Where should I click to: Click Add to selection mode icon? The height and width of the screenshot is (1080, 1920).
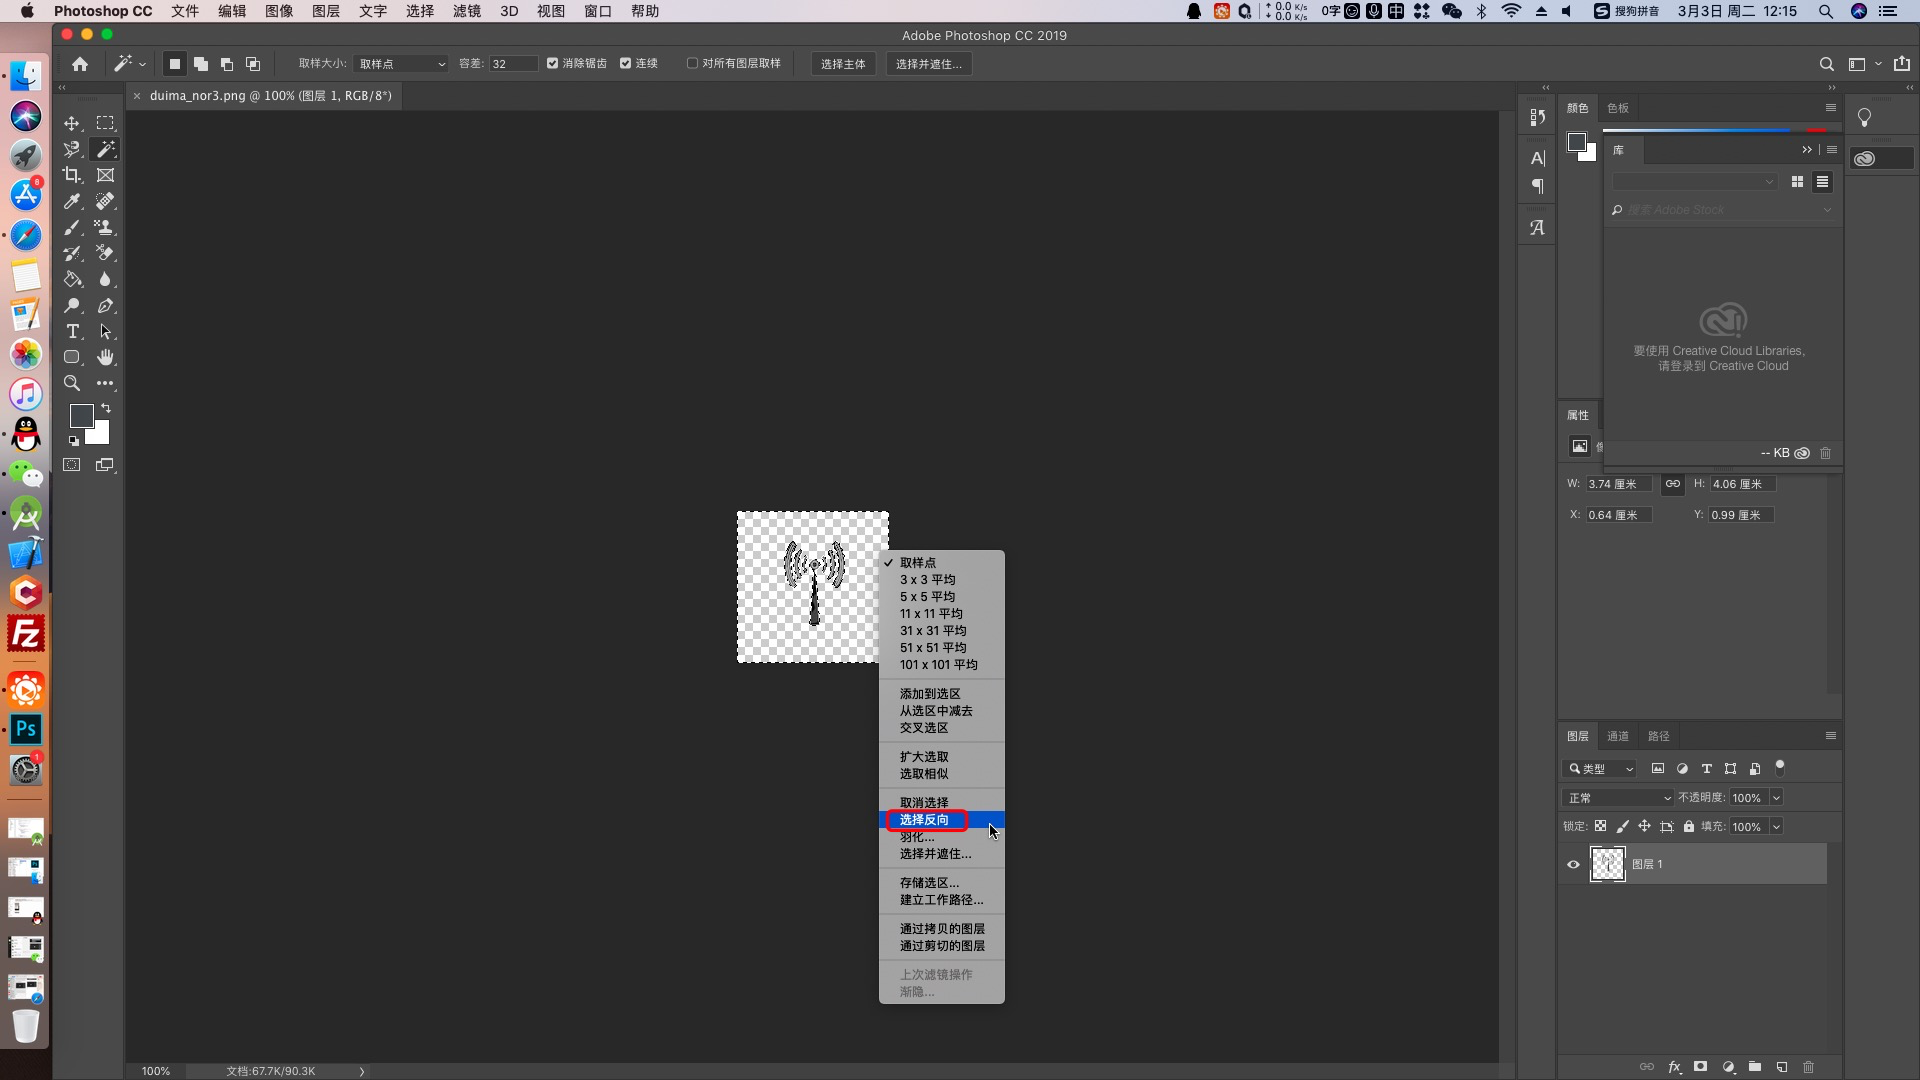point(201,64)
